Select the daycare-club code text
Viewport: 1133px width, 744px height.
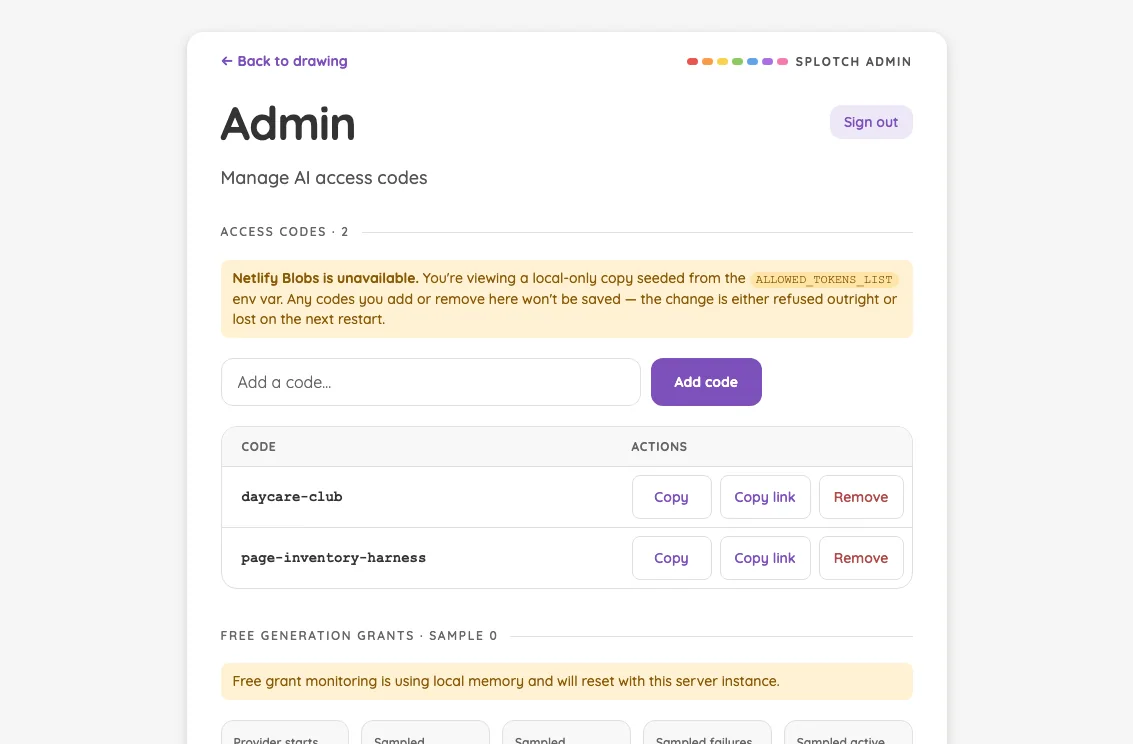click(x=292, y=497)
